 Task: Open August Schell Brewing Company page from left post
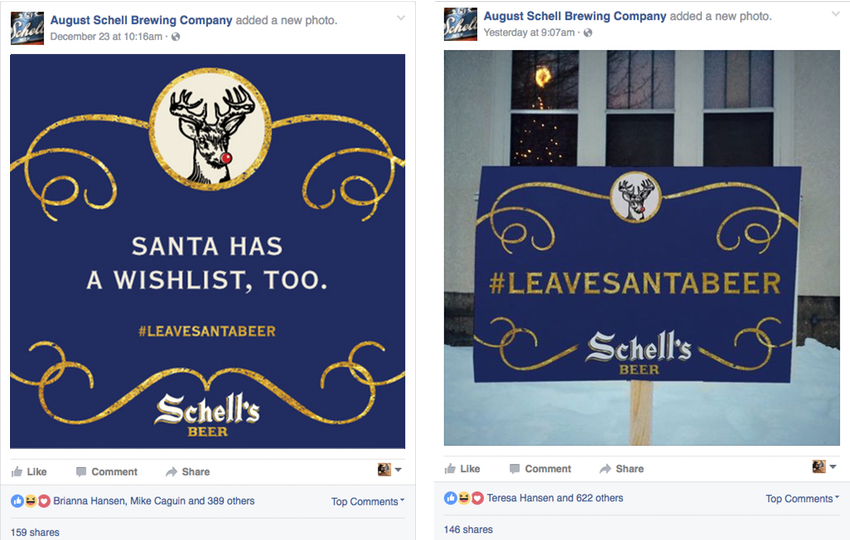(141, 20)
